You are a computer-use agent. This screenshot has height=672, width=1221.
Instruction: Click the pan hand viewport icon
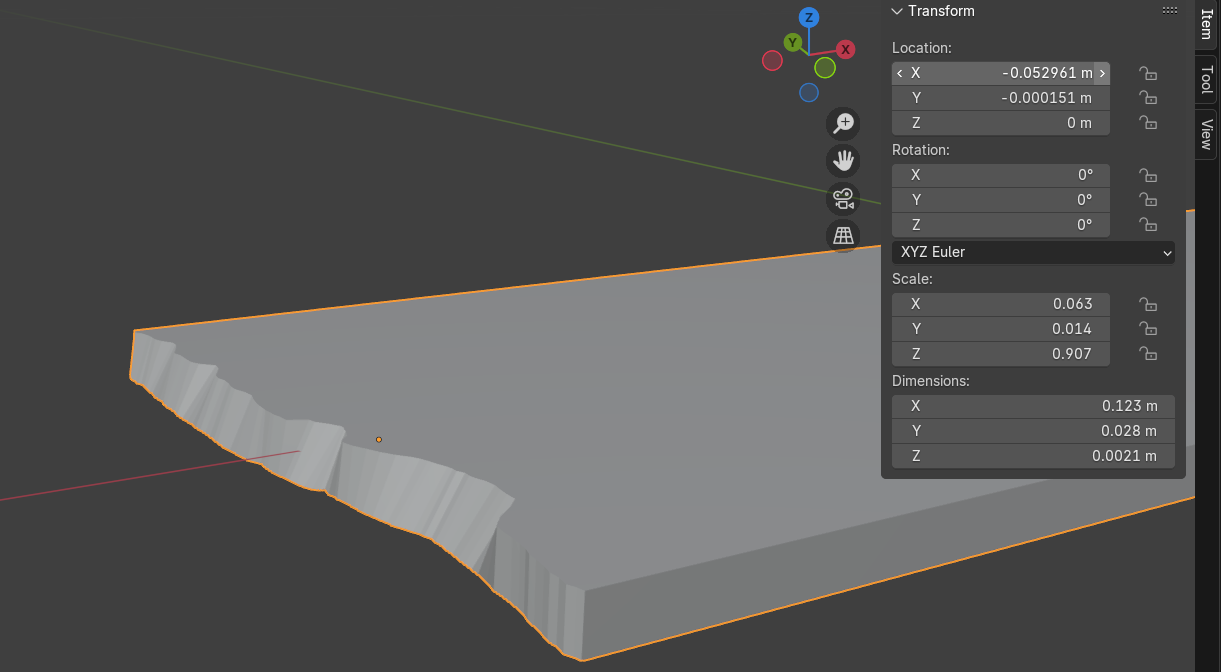click(x=844, y=160)
